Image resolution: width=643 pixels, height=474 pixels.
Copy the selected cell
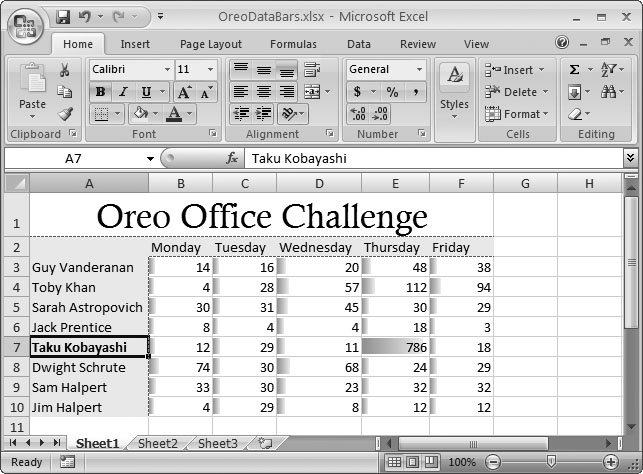click(x=64, y=92)
